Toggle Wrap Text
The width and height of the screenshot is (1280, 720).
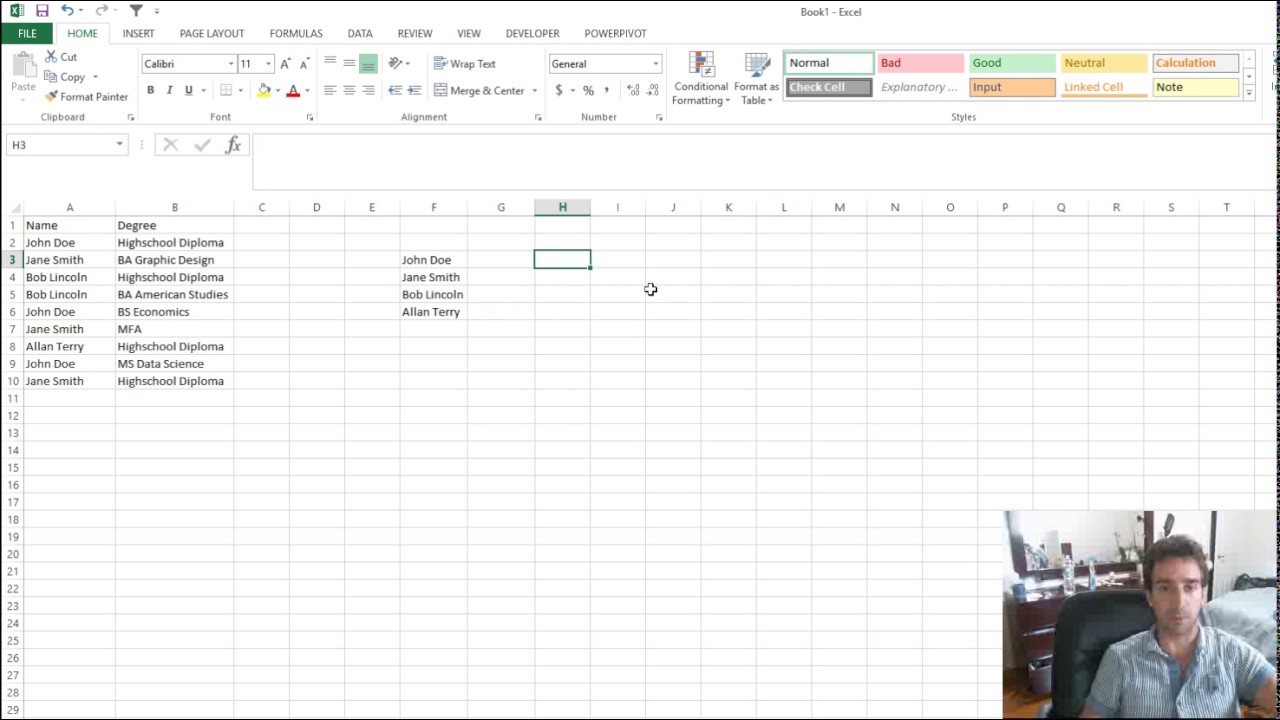coord(465,64)
